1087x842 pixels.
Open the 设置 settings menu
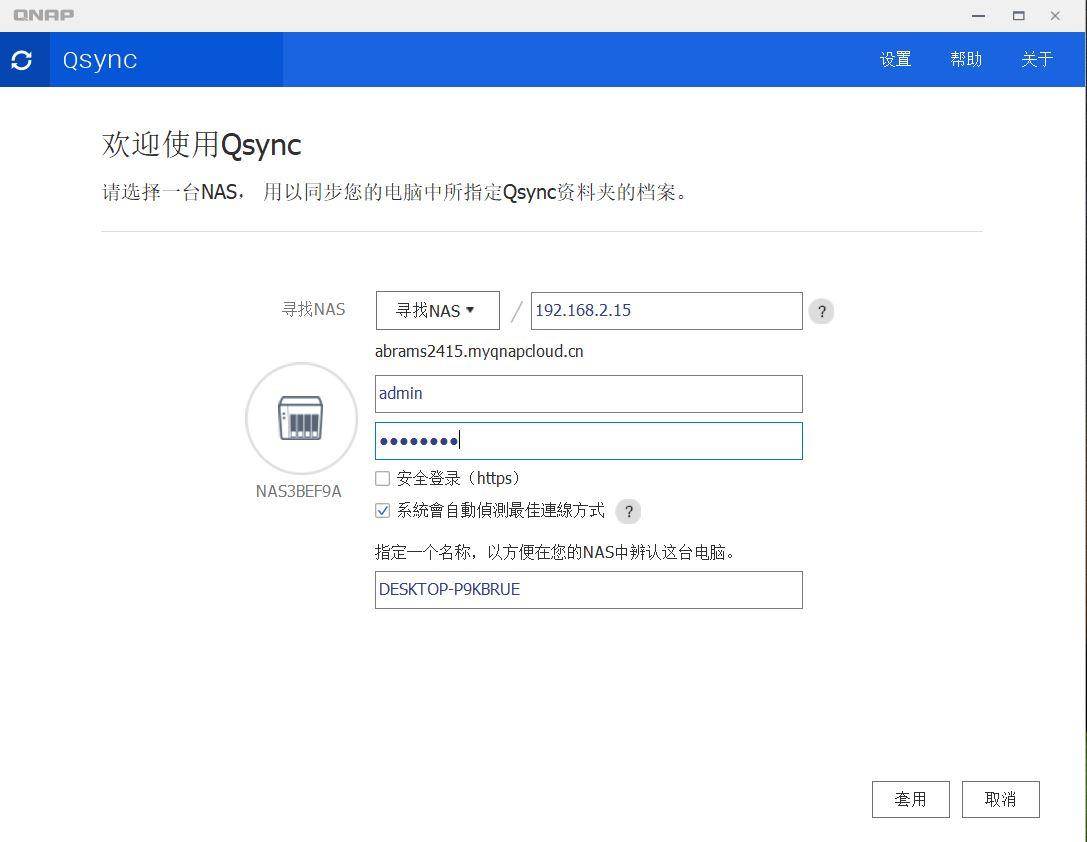(x=894, y=59)
